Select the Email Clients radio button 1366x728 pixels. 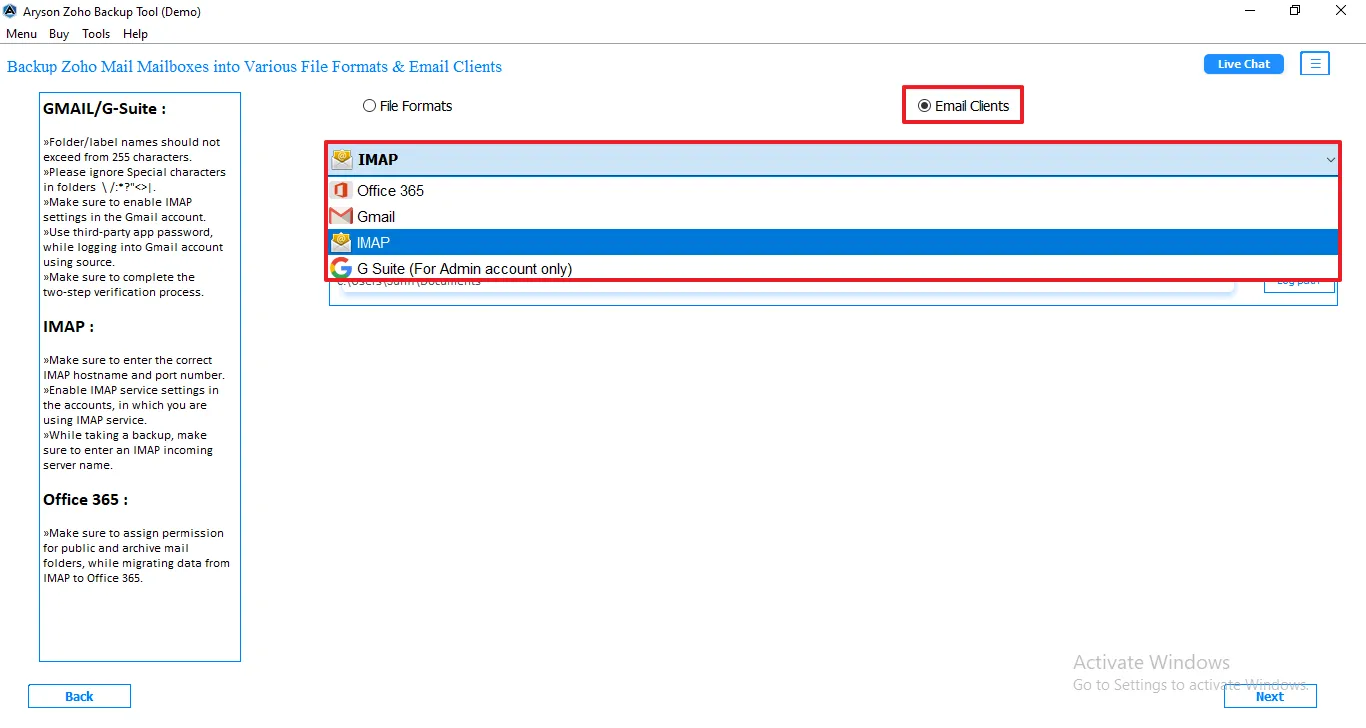coord(924,105)
